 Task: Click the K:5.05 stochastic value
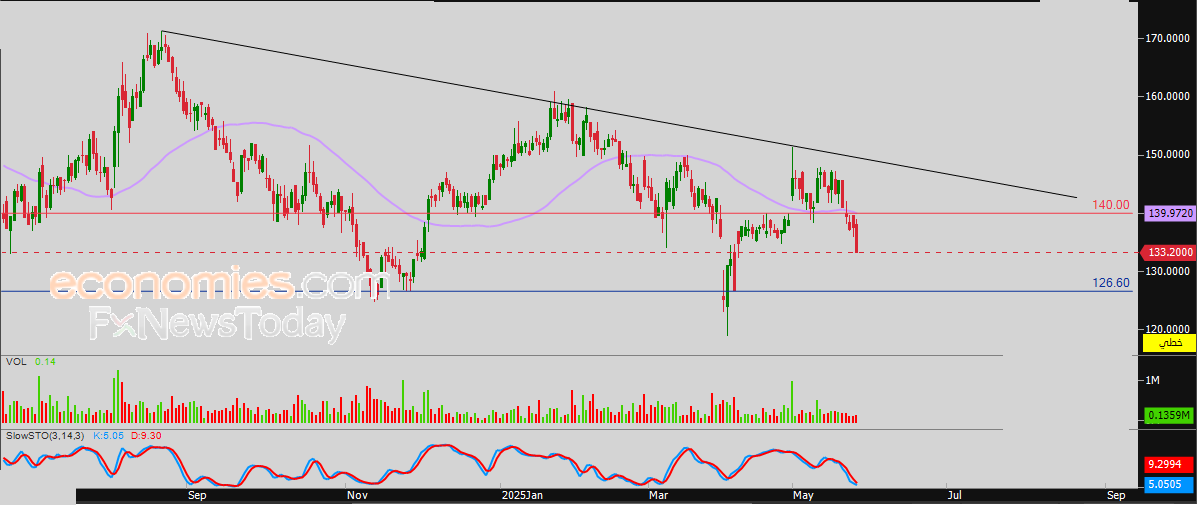108,436
